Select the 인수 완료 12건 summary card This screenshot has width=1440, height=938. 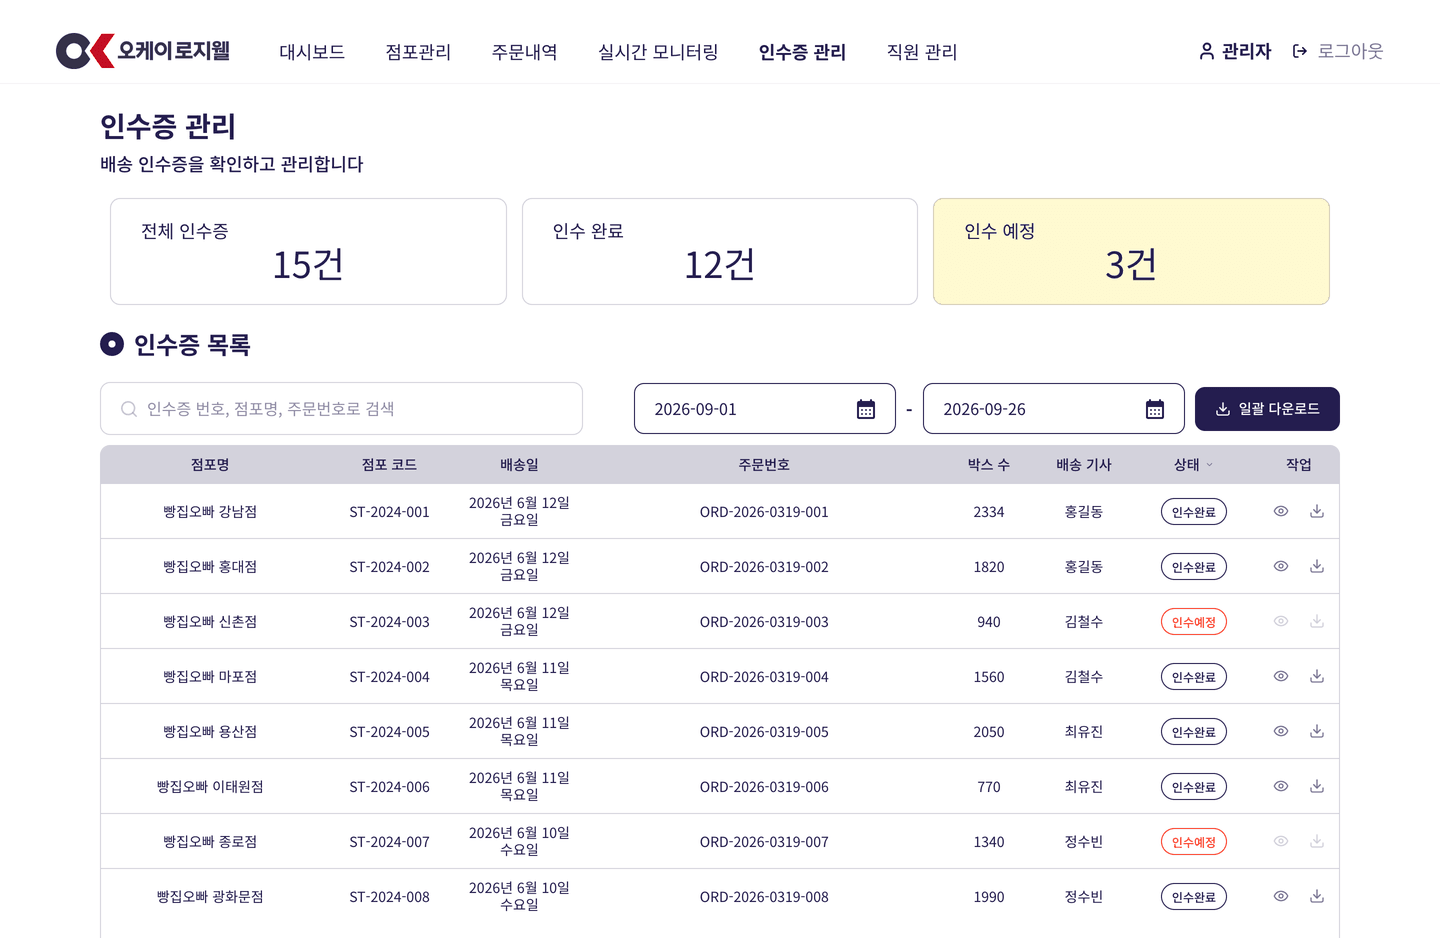720,251
